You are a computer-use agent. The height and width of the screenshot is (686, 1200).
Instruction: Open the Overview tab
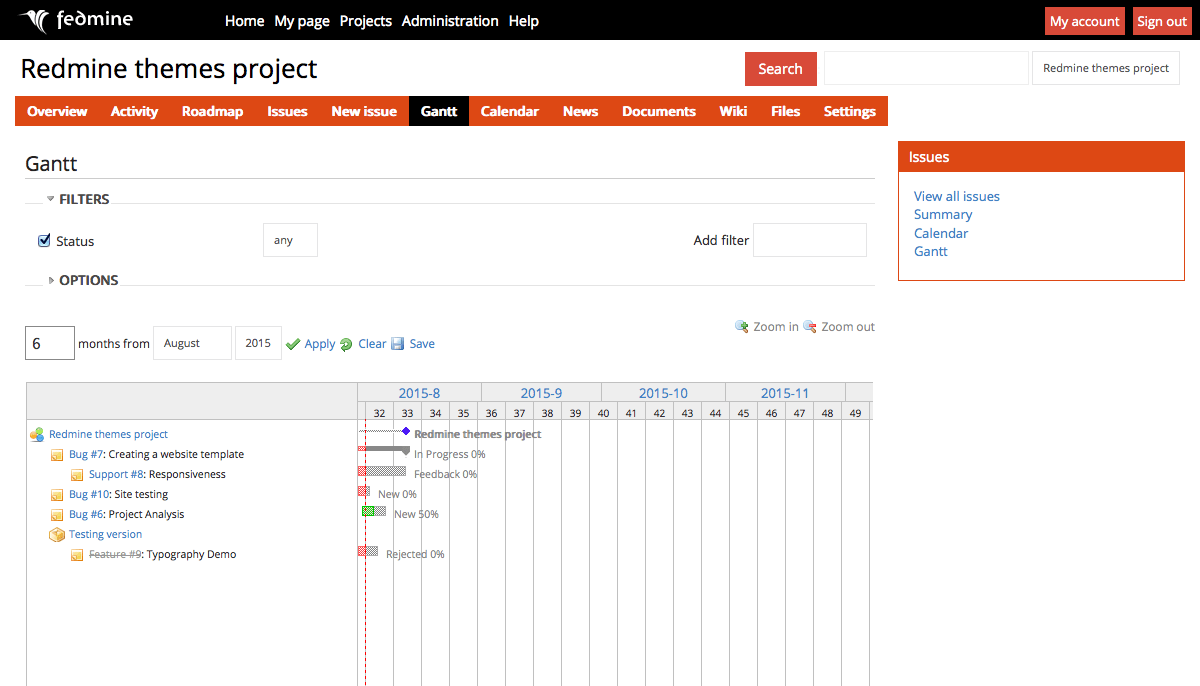57,111
